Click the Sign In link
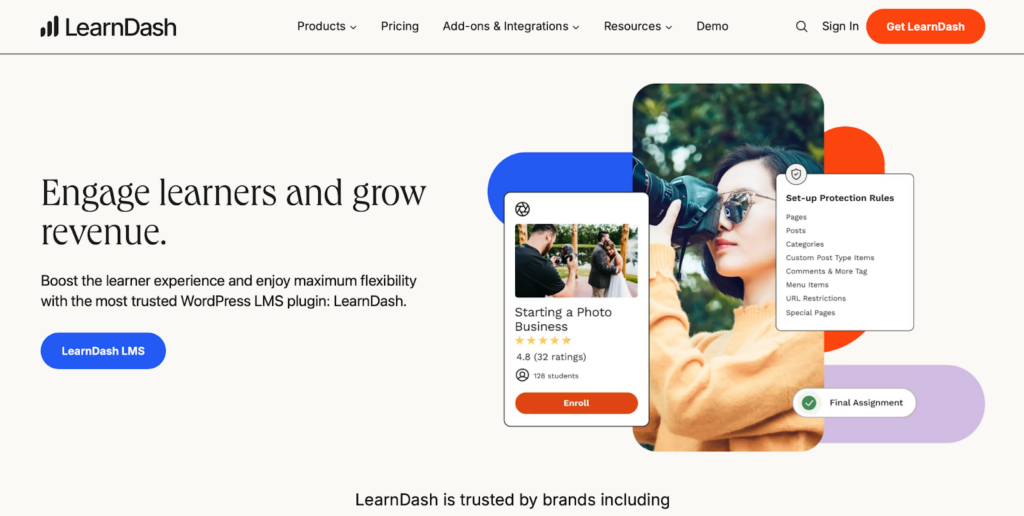The image size is (1024, 516). [x=840, y=27]
